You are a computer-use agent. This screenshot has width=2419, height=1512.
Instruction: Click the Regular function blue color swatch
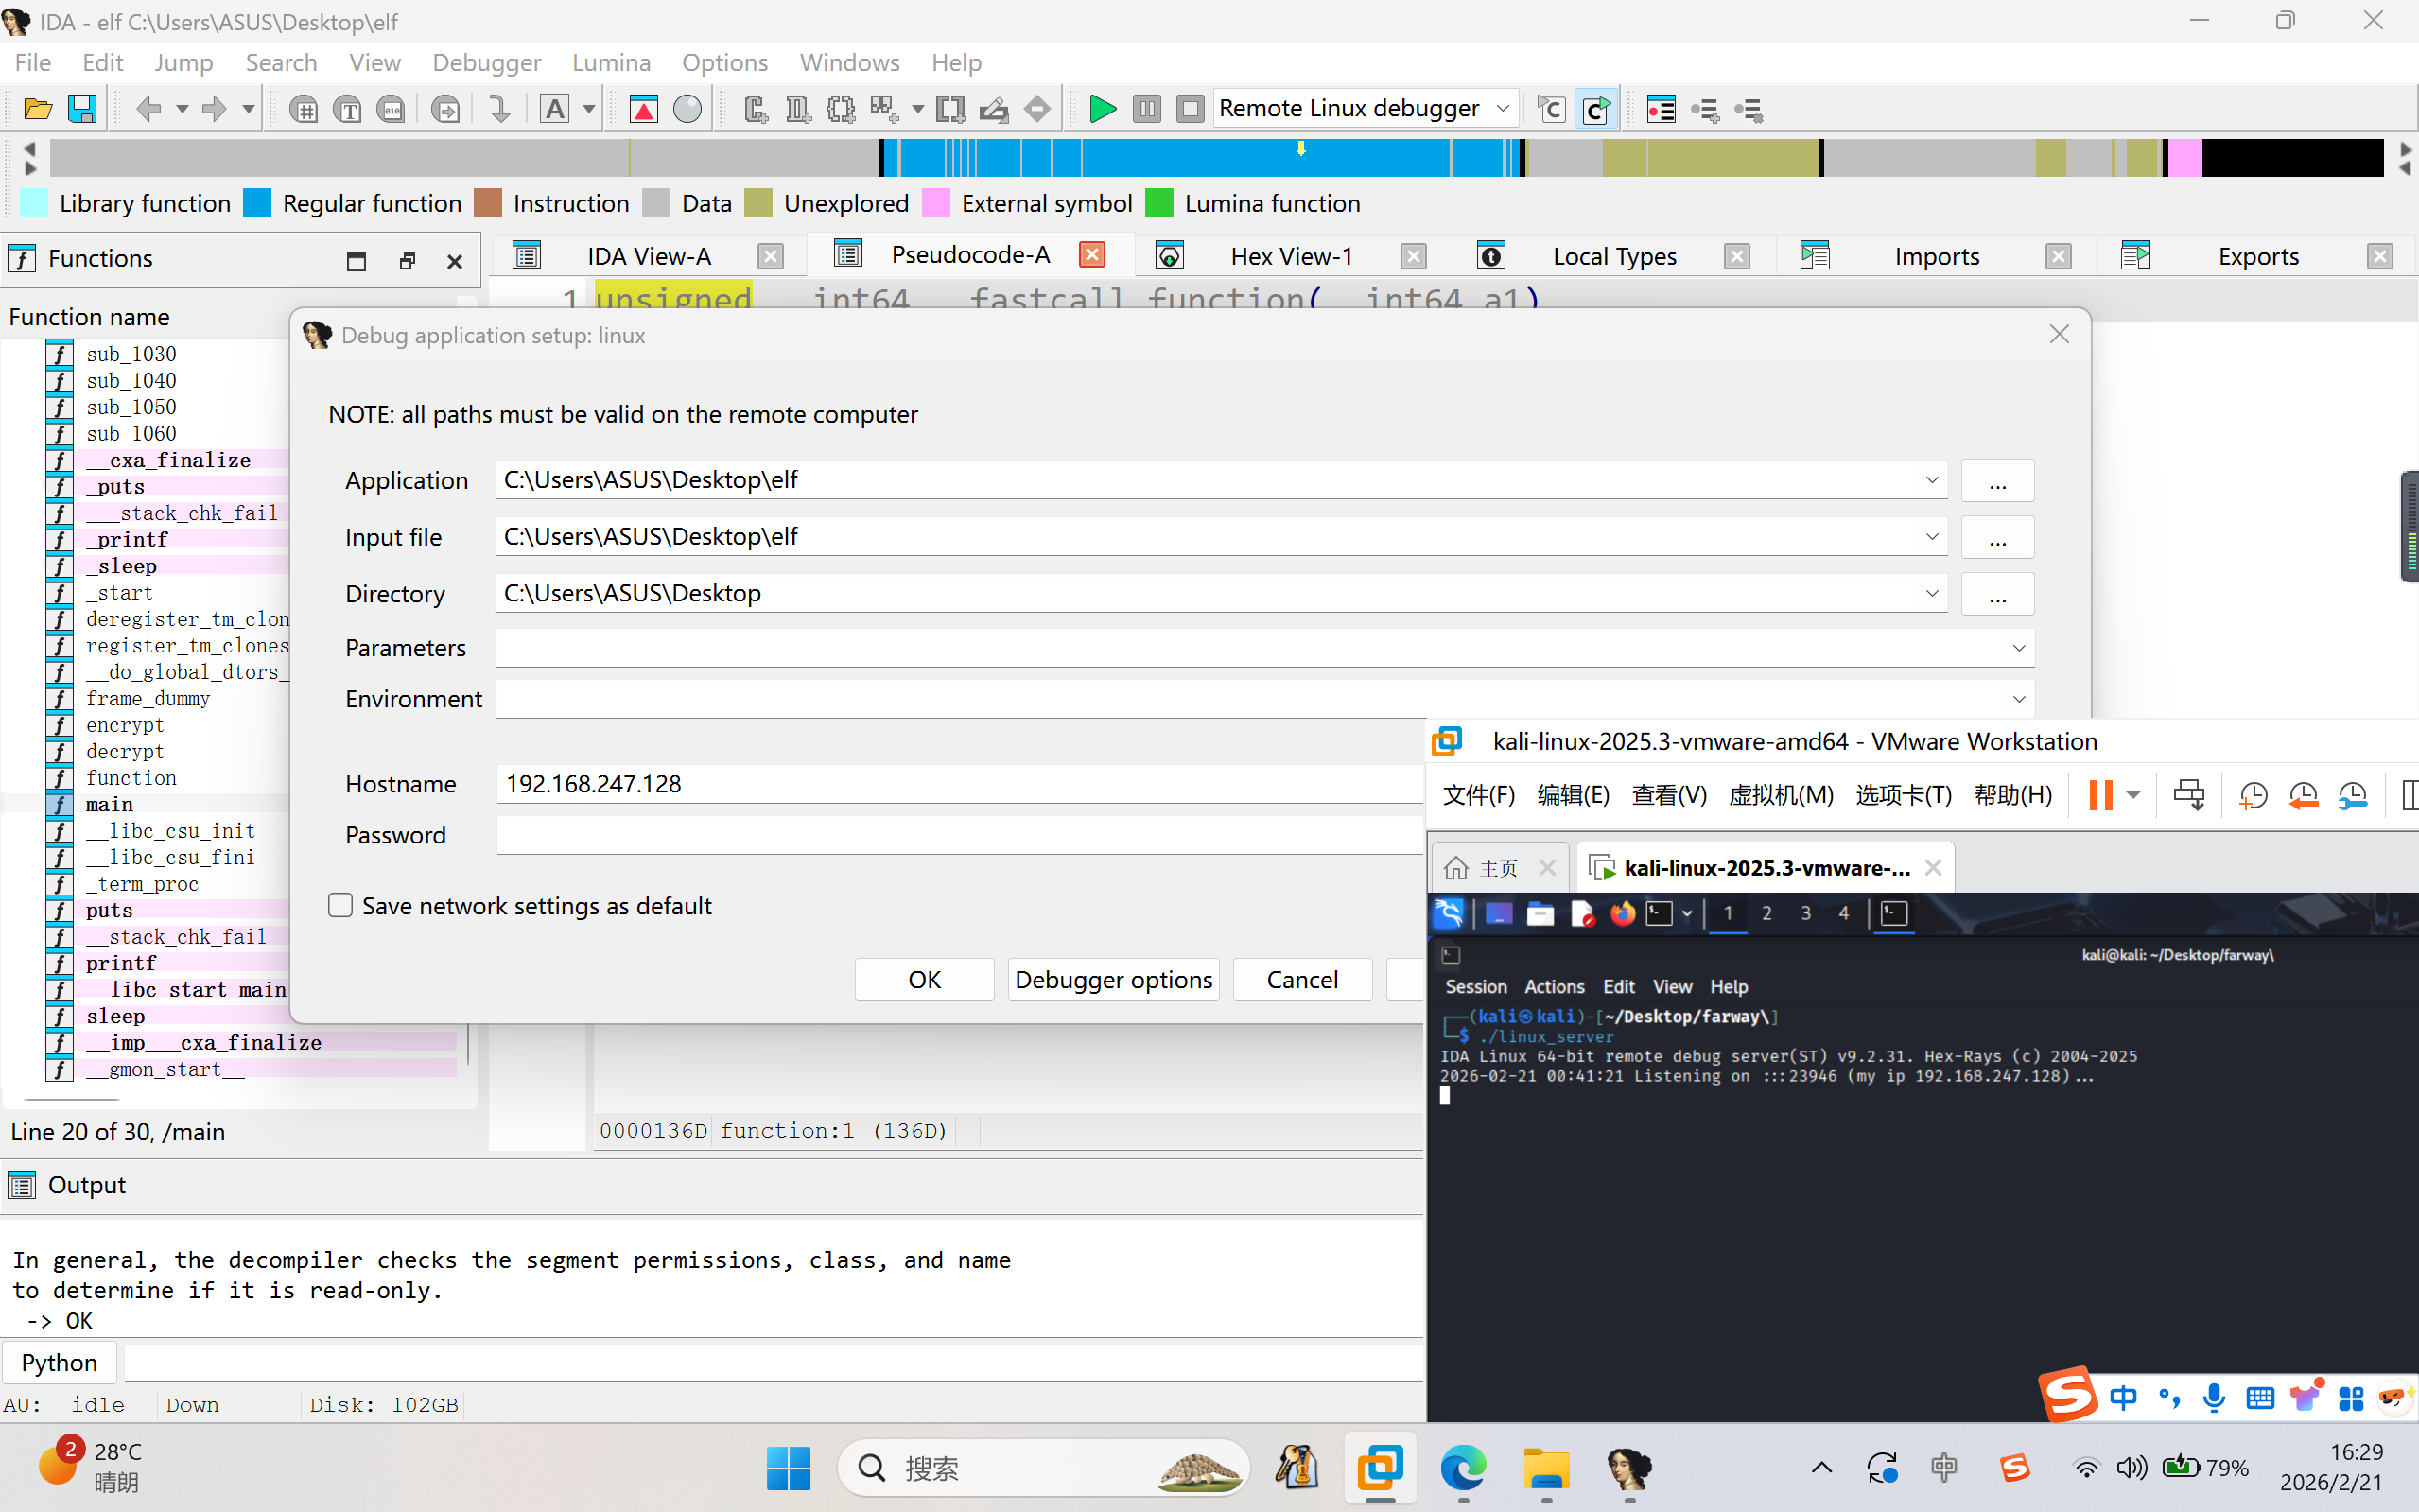click(257, 203)
